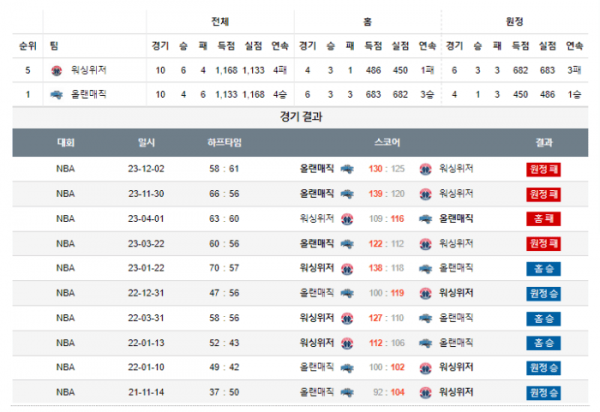This screenshot has height=412, width=600.
Task: Click the 112 : 106 score
Action: tap(386, 343)
